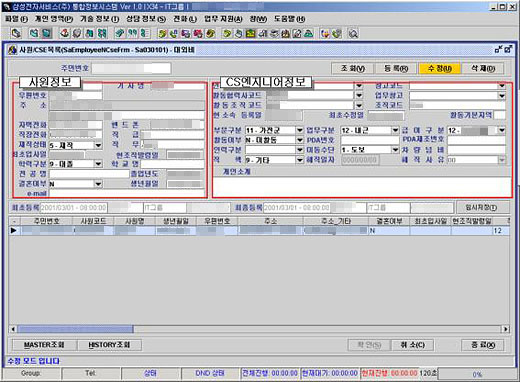Expand the empty dropdown above 9-기타
Viewport: 520px width, 382px height.
[300, 150]
